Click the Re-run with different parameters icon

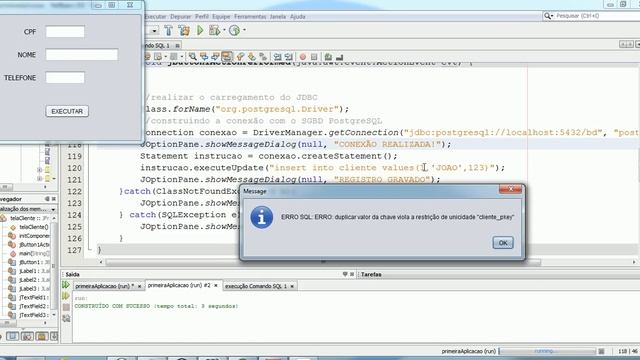pyautogui.click(x=66, y=296)
